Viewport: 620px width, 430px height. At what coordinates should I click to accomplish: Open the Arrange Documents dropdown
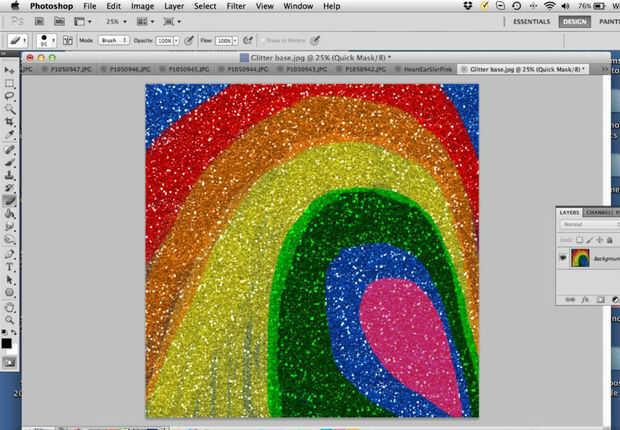[x=147, y=21]
